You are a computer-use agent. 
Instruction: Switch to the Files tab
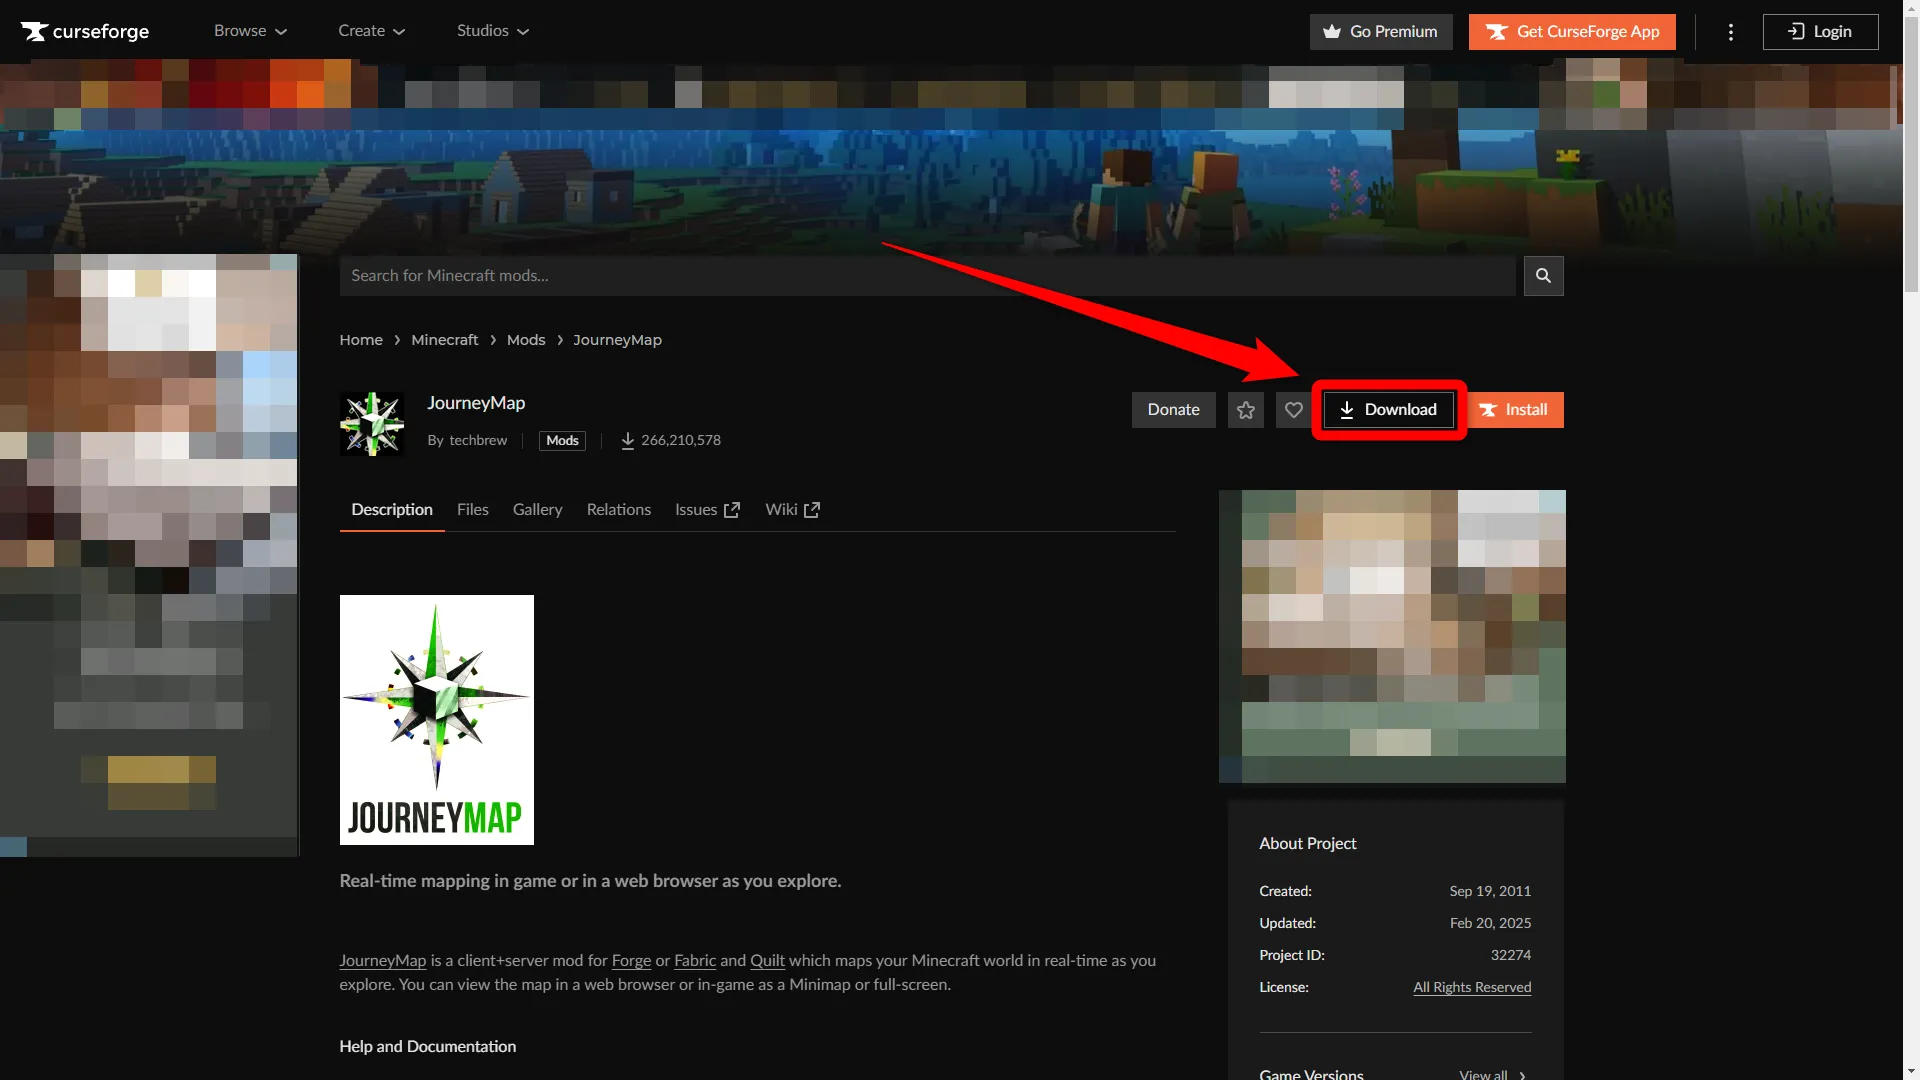tap(473, 509)
